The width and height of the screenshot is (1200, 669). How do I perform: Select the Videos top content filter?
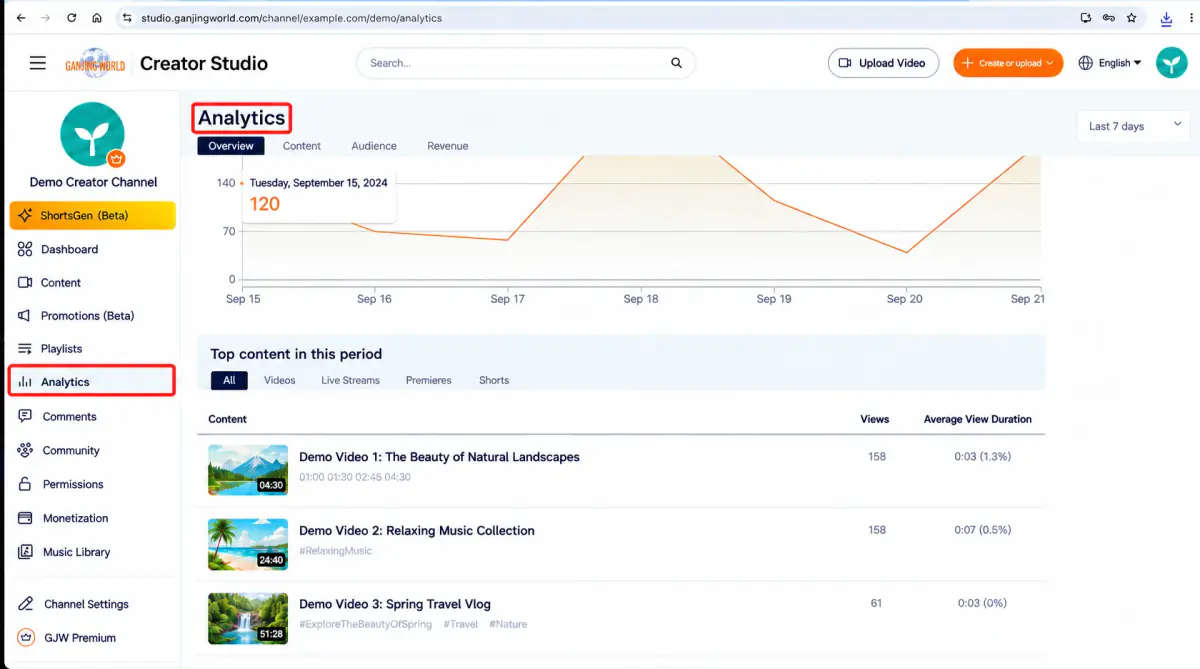pos(280,380)
